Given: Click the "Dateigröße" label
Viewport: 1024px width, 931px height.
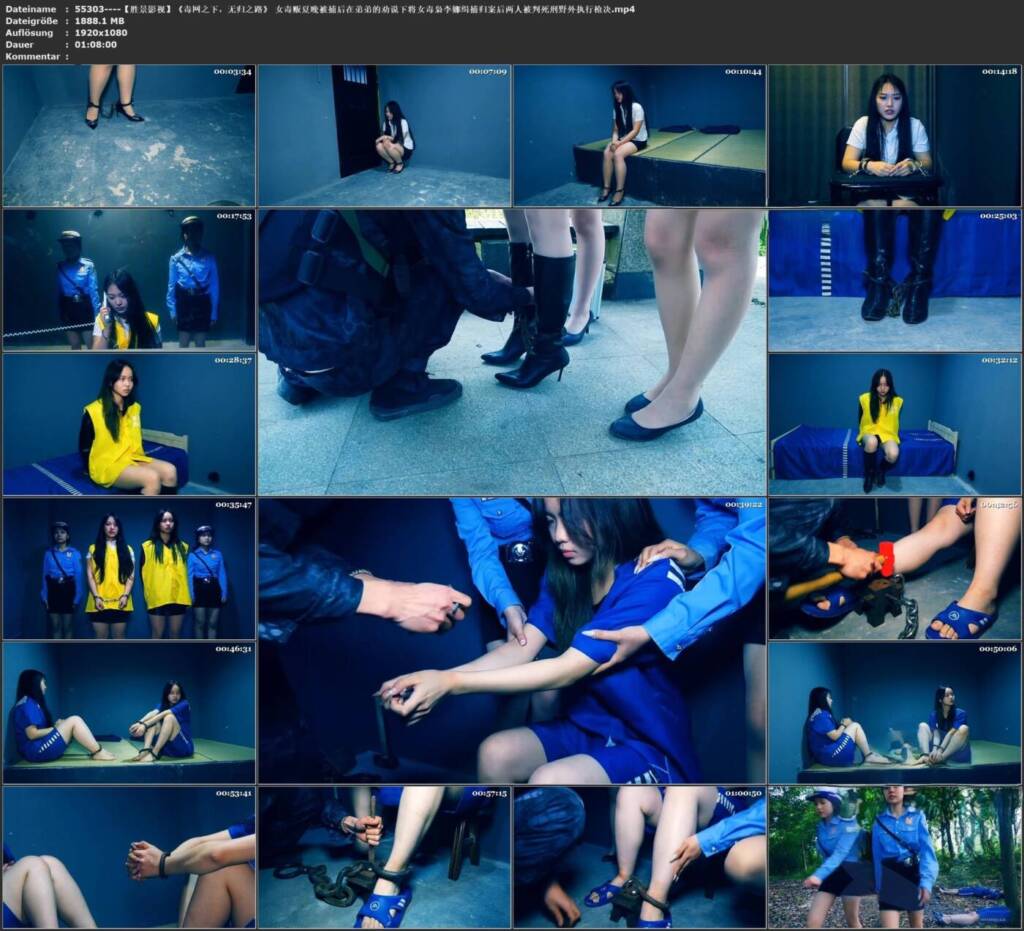Looking at the screenshot, I should pyautogui.click(x=32, y=21).
